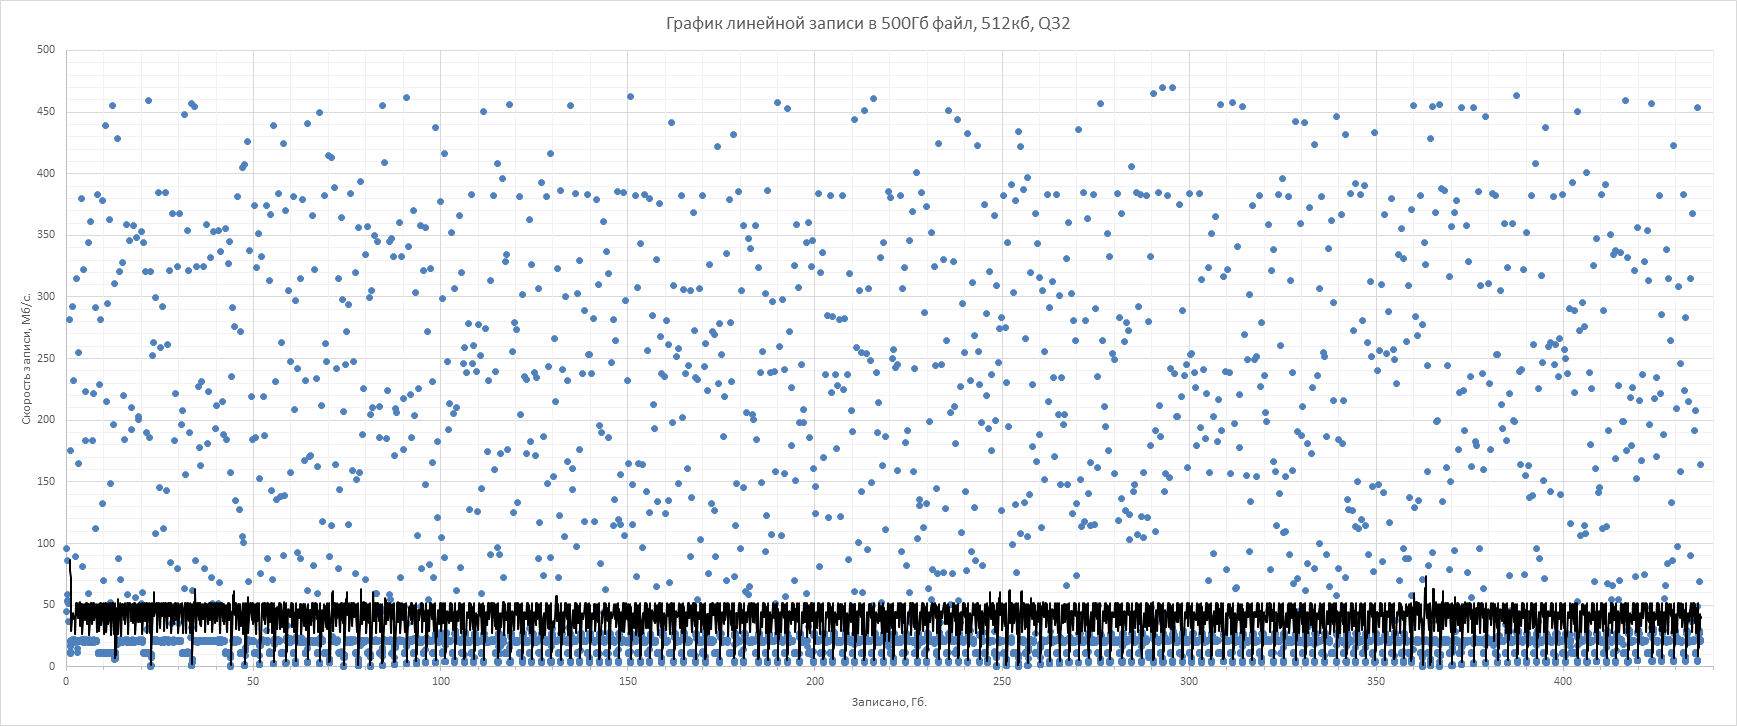Click the 200 label on the vertical axis
The image size is (1737, 726).
[46, 420]
